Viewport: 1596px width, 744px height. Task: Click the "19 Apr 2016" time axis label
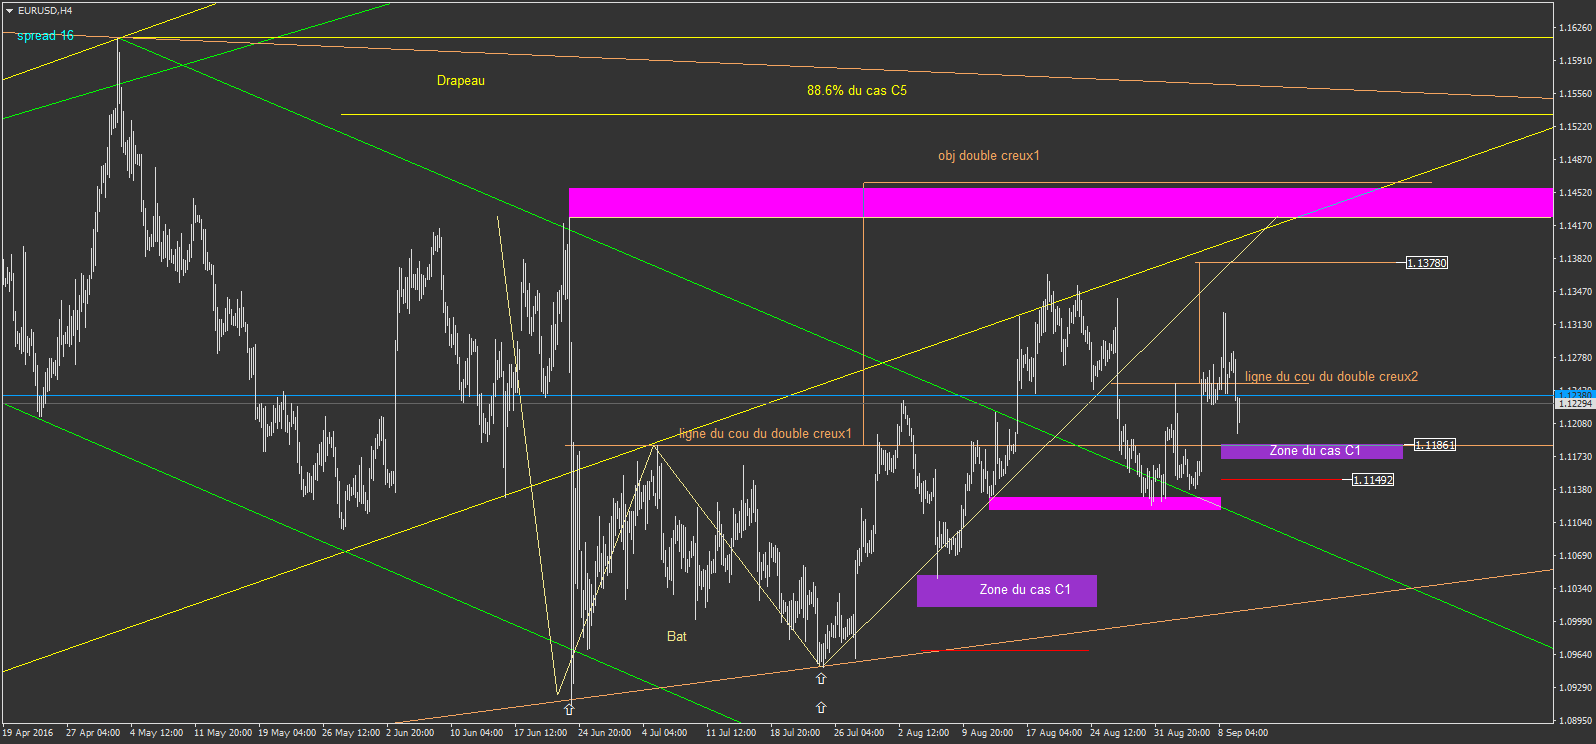[28, 733]
